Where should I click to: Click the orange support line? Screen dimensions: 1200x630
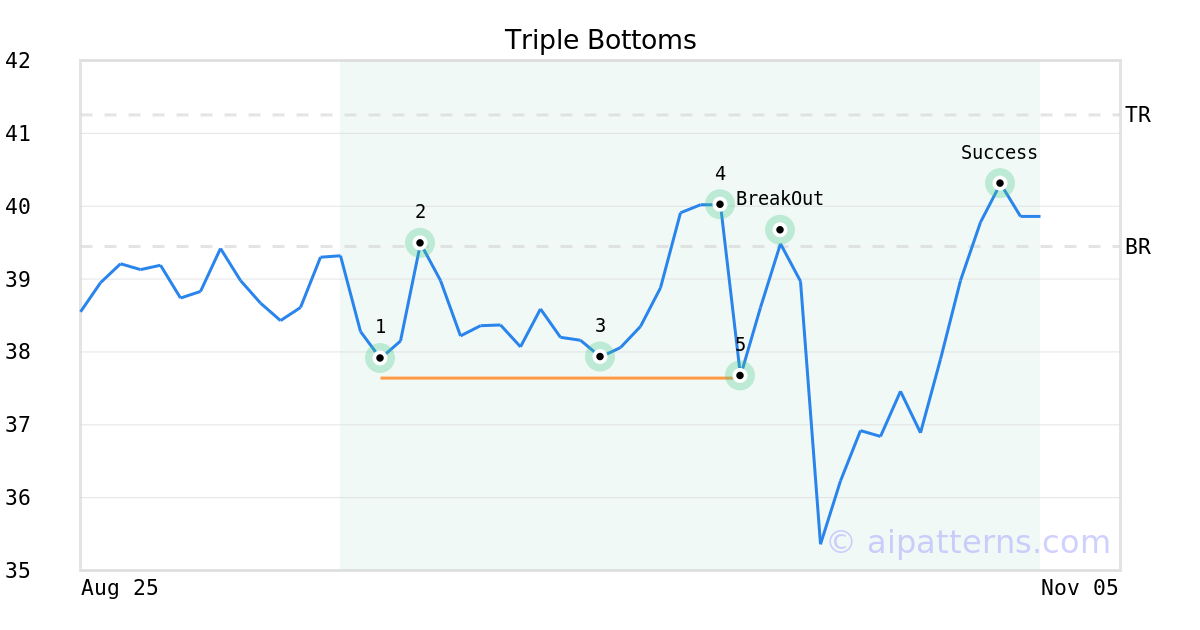point(560,378)
